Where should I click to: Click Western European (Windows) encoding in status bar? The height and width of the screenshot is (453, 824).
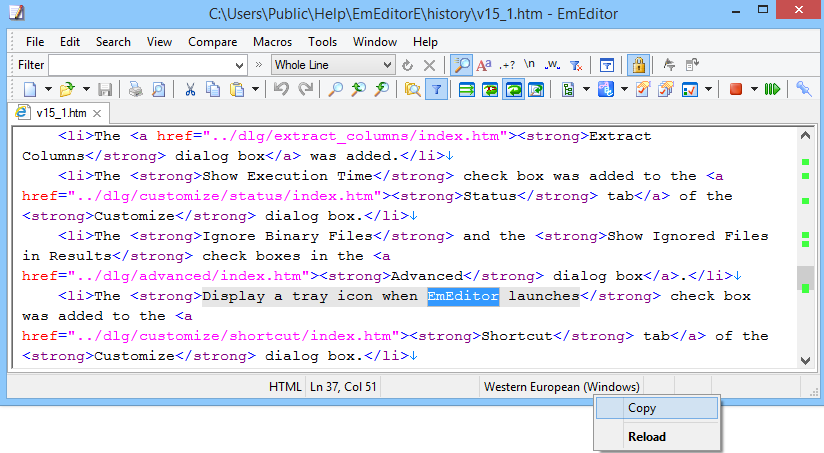[x=561, y=387]
